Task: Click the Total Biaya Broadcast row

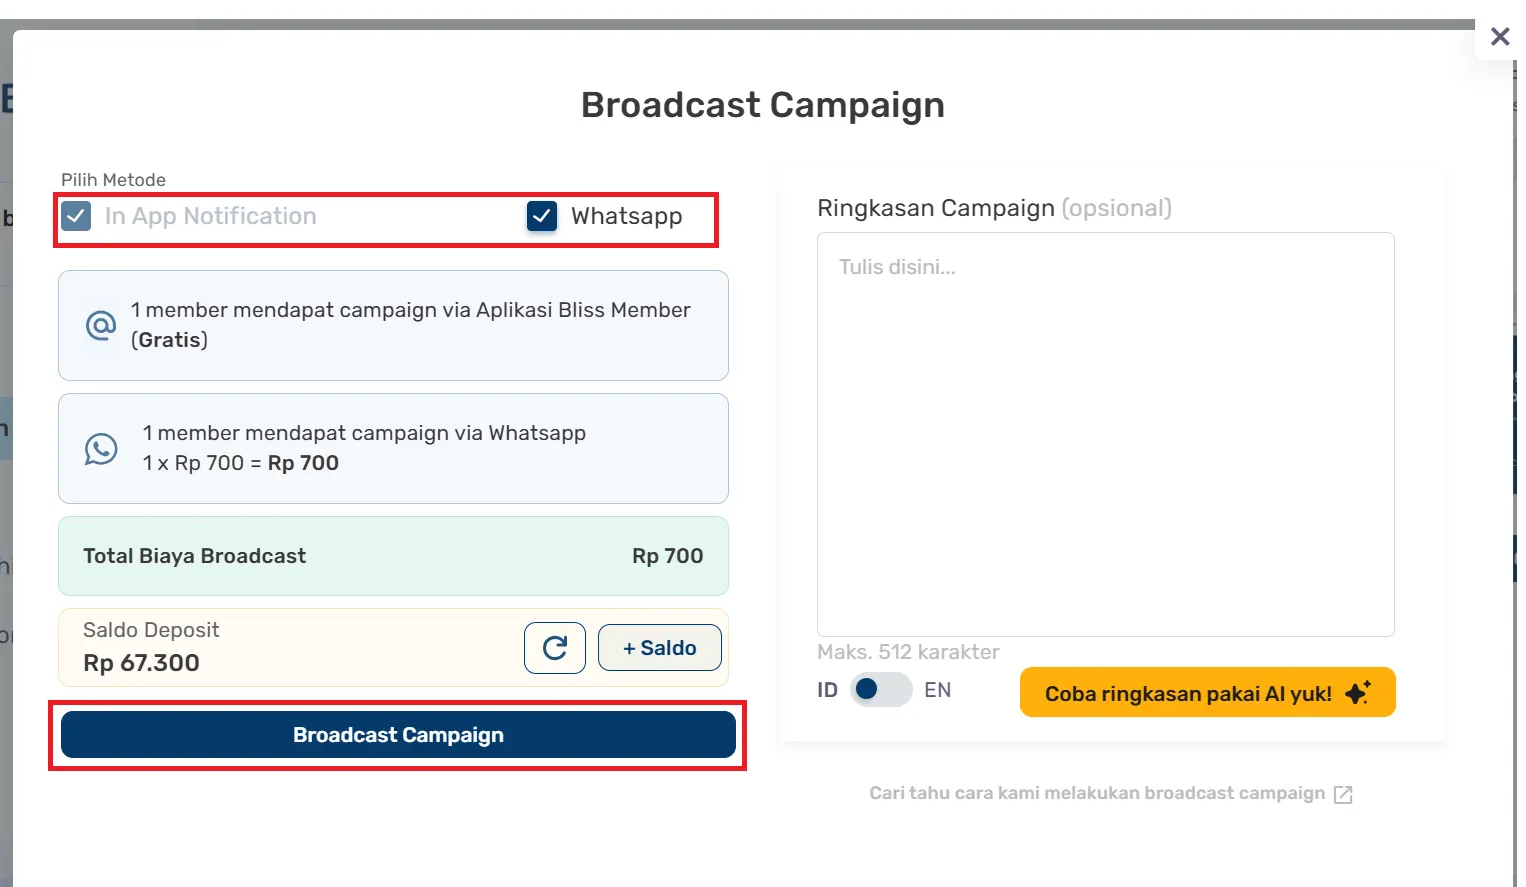Action: click(393, 556)
